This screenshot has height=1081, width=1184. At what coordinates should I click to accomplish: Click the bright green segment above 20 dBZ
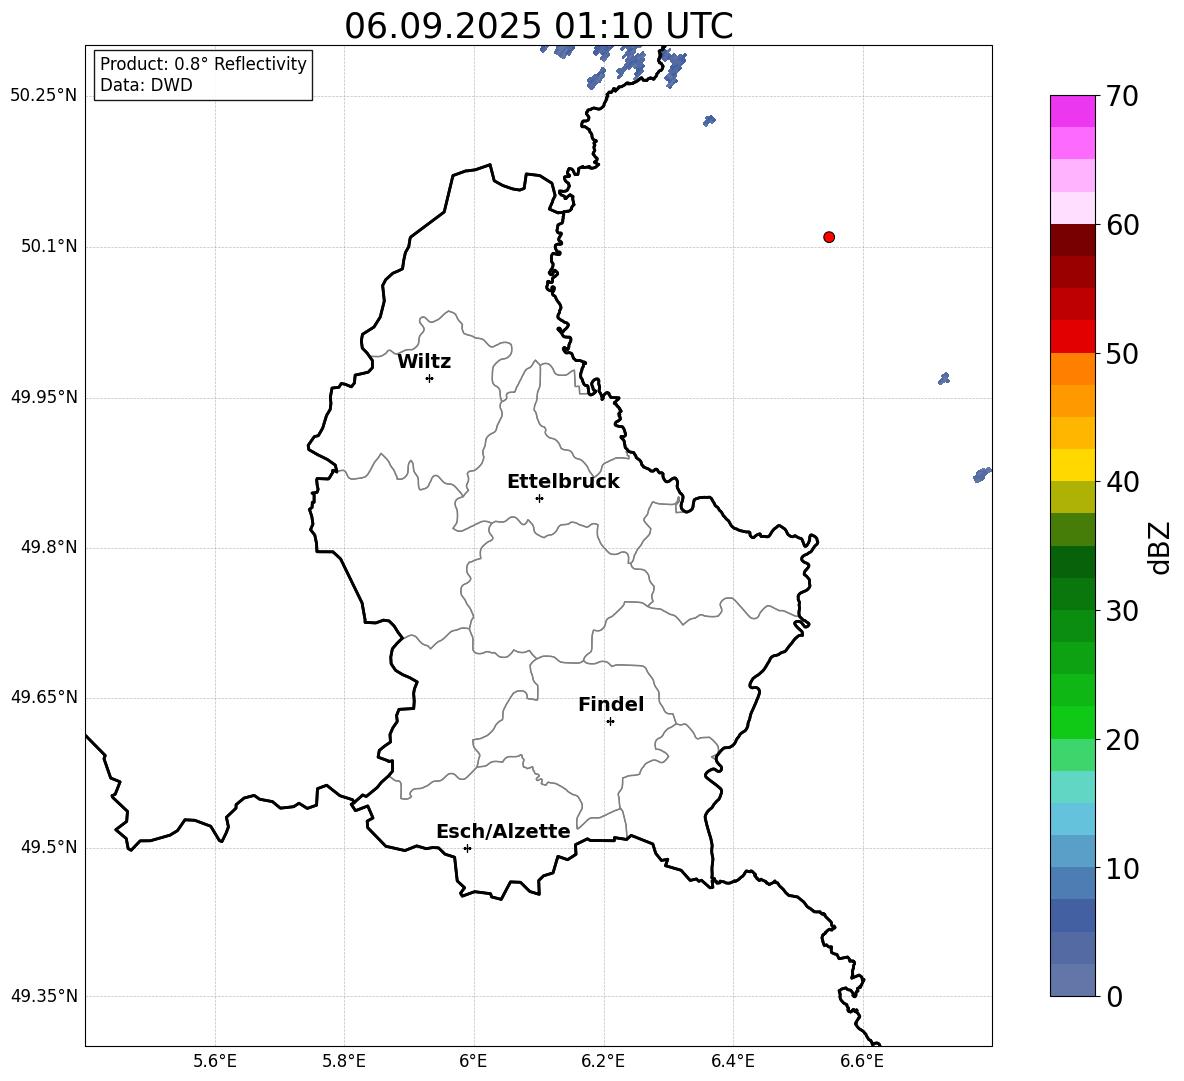(1072, 722)
